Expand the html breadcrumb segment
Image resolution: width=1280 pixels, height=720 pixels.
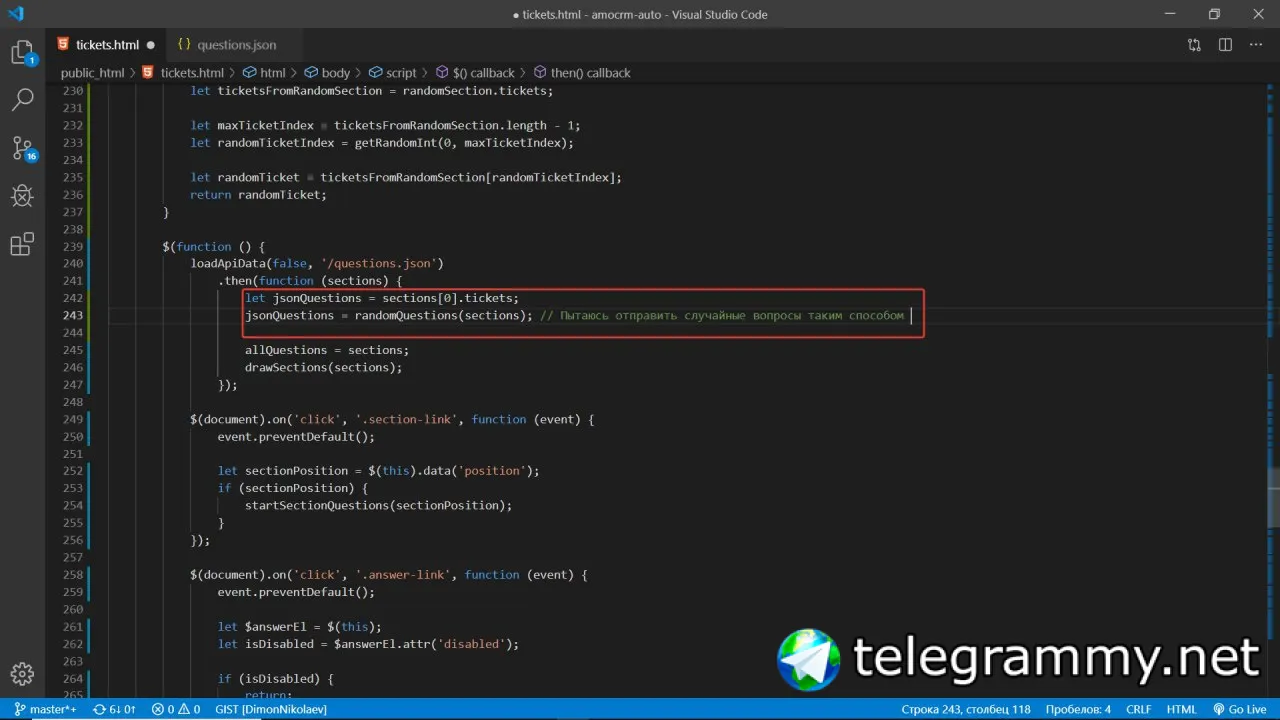pos(272,73)
